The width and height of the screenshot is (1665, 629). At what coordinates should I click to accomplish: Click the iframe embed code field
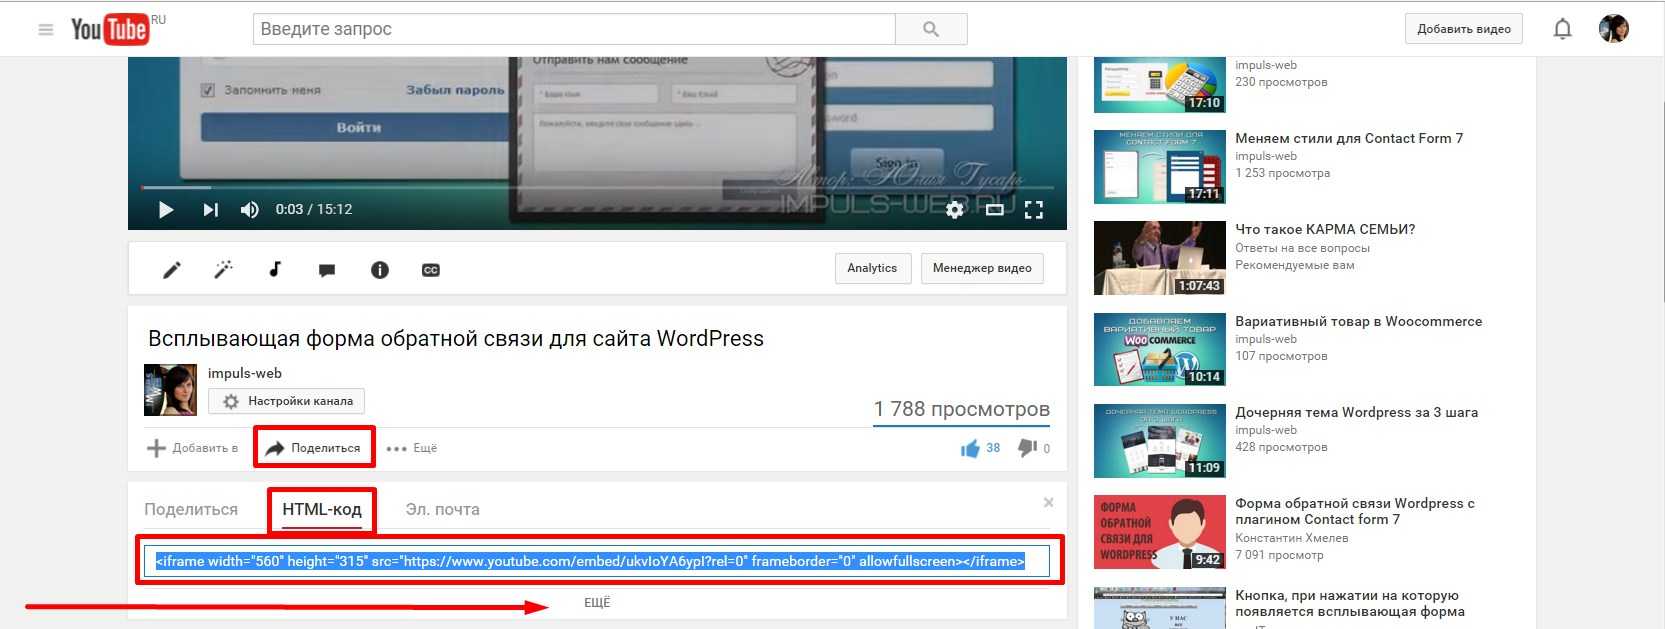coord(597,561)
